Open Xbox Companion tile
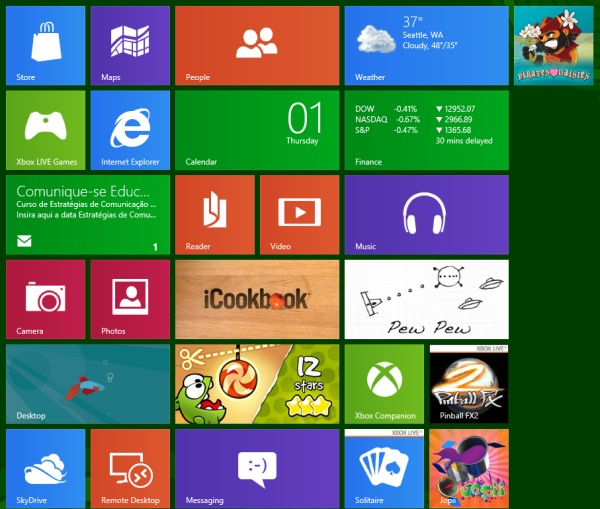 (384, 384)
